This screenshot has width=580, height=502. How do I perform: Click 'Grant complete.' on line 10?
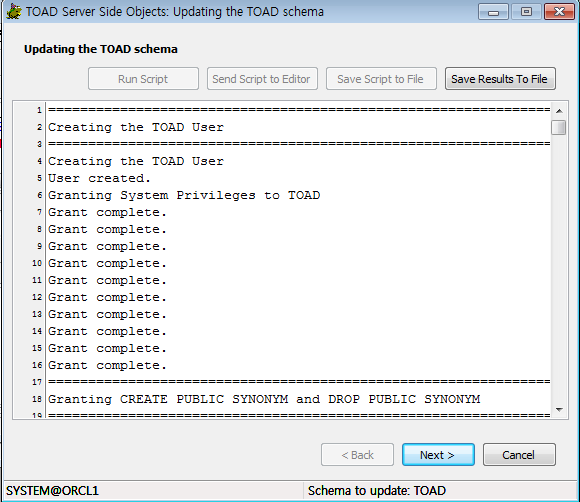[107, 263]
